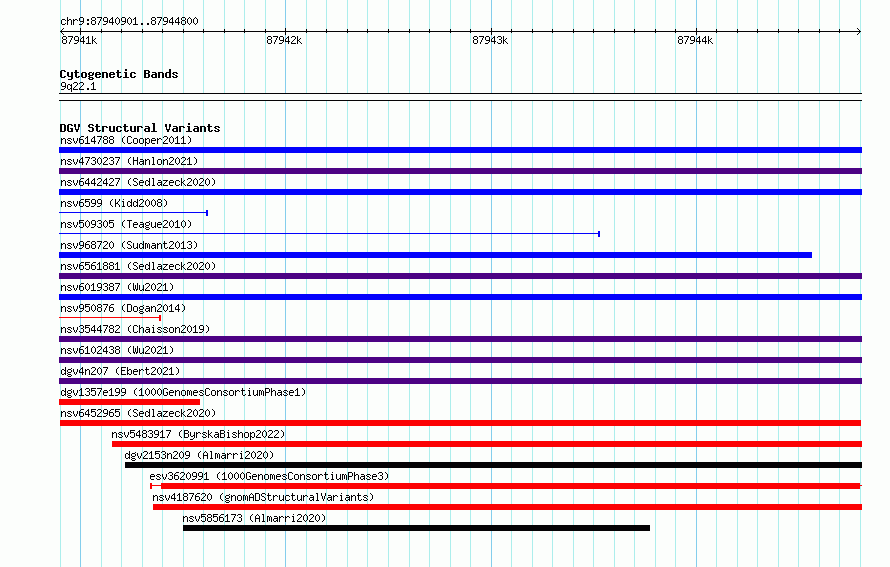
Task: Select the dgv2153n209 black variant bar
Action: coord(493,465)
